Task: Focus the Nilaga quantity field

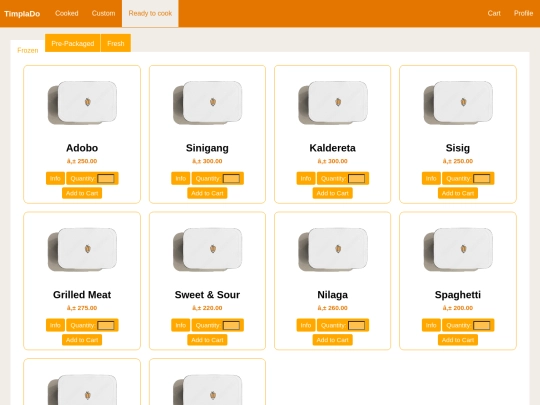Action: tap(356, 325)
